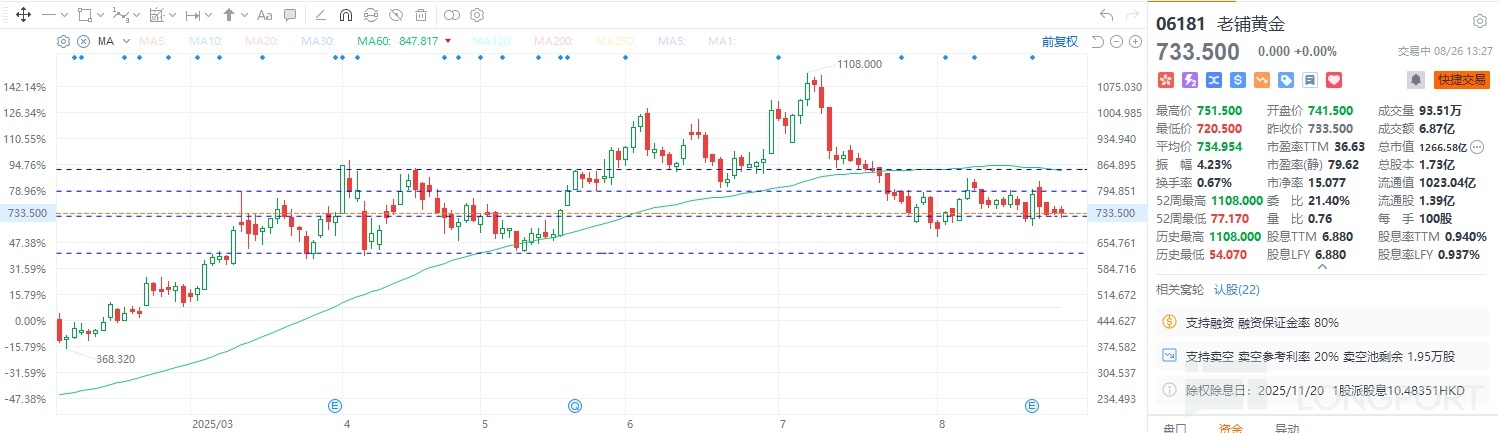This screenshot has width=1499, height=433.
Task: Select the numbered polyline wave tool
Action: [121, 15]
